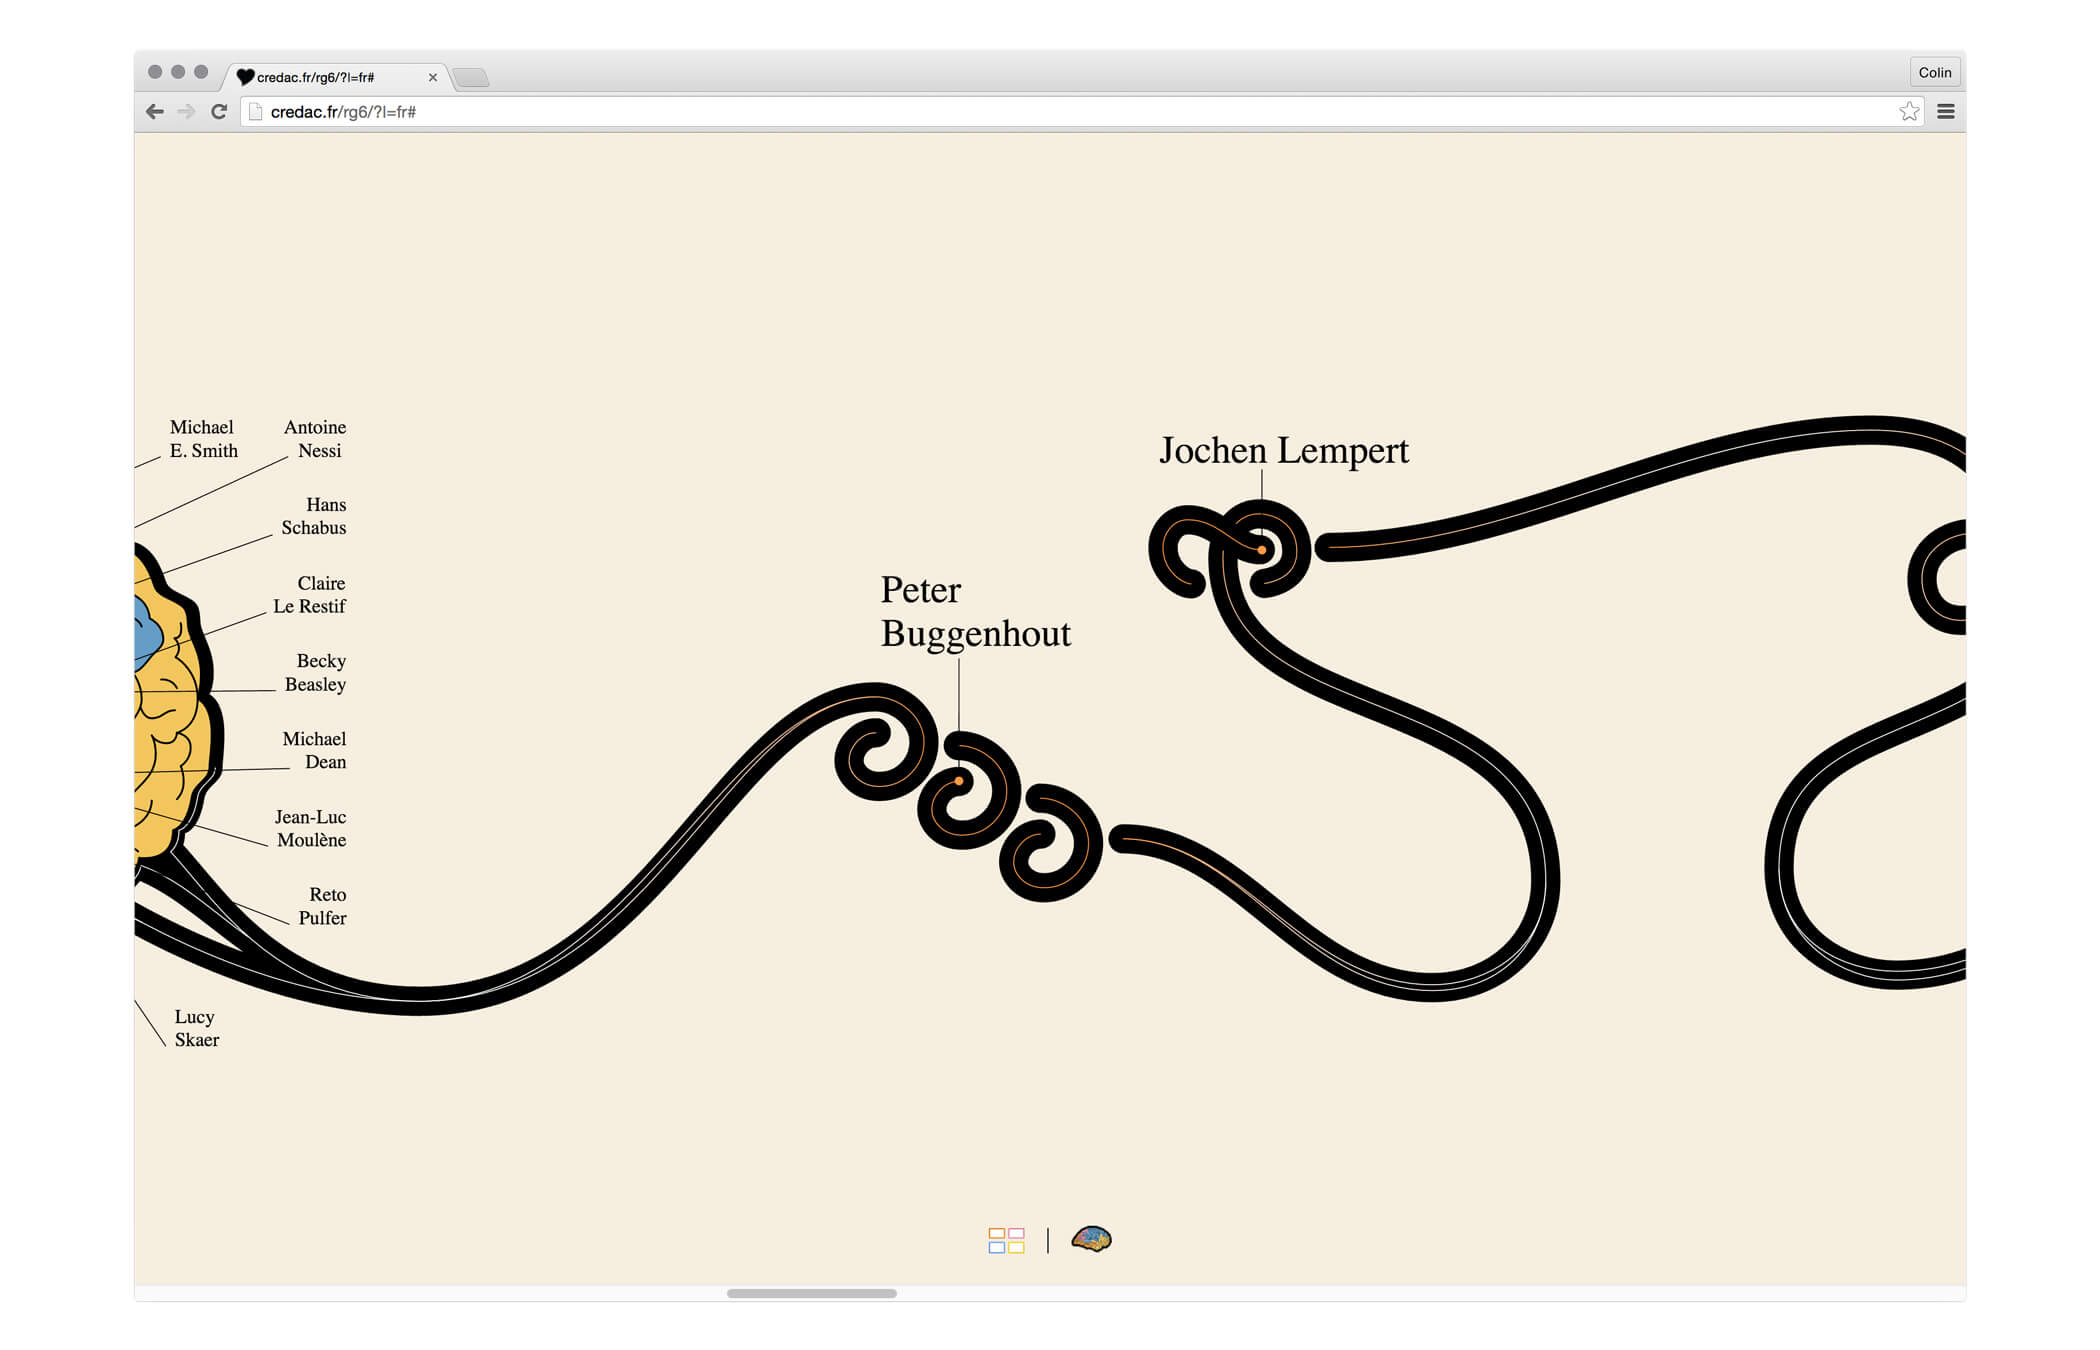Choose Jean-Luc Moulène label
Image resolution: width=2100 pixels, height=1350 pixels.
click(x=311, y=828)
